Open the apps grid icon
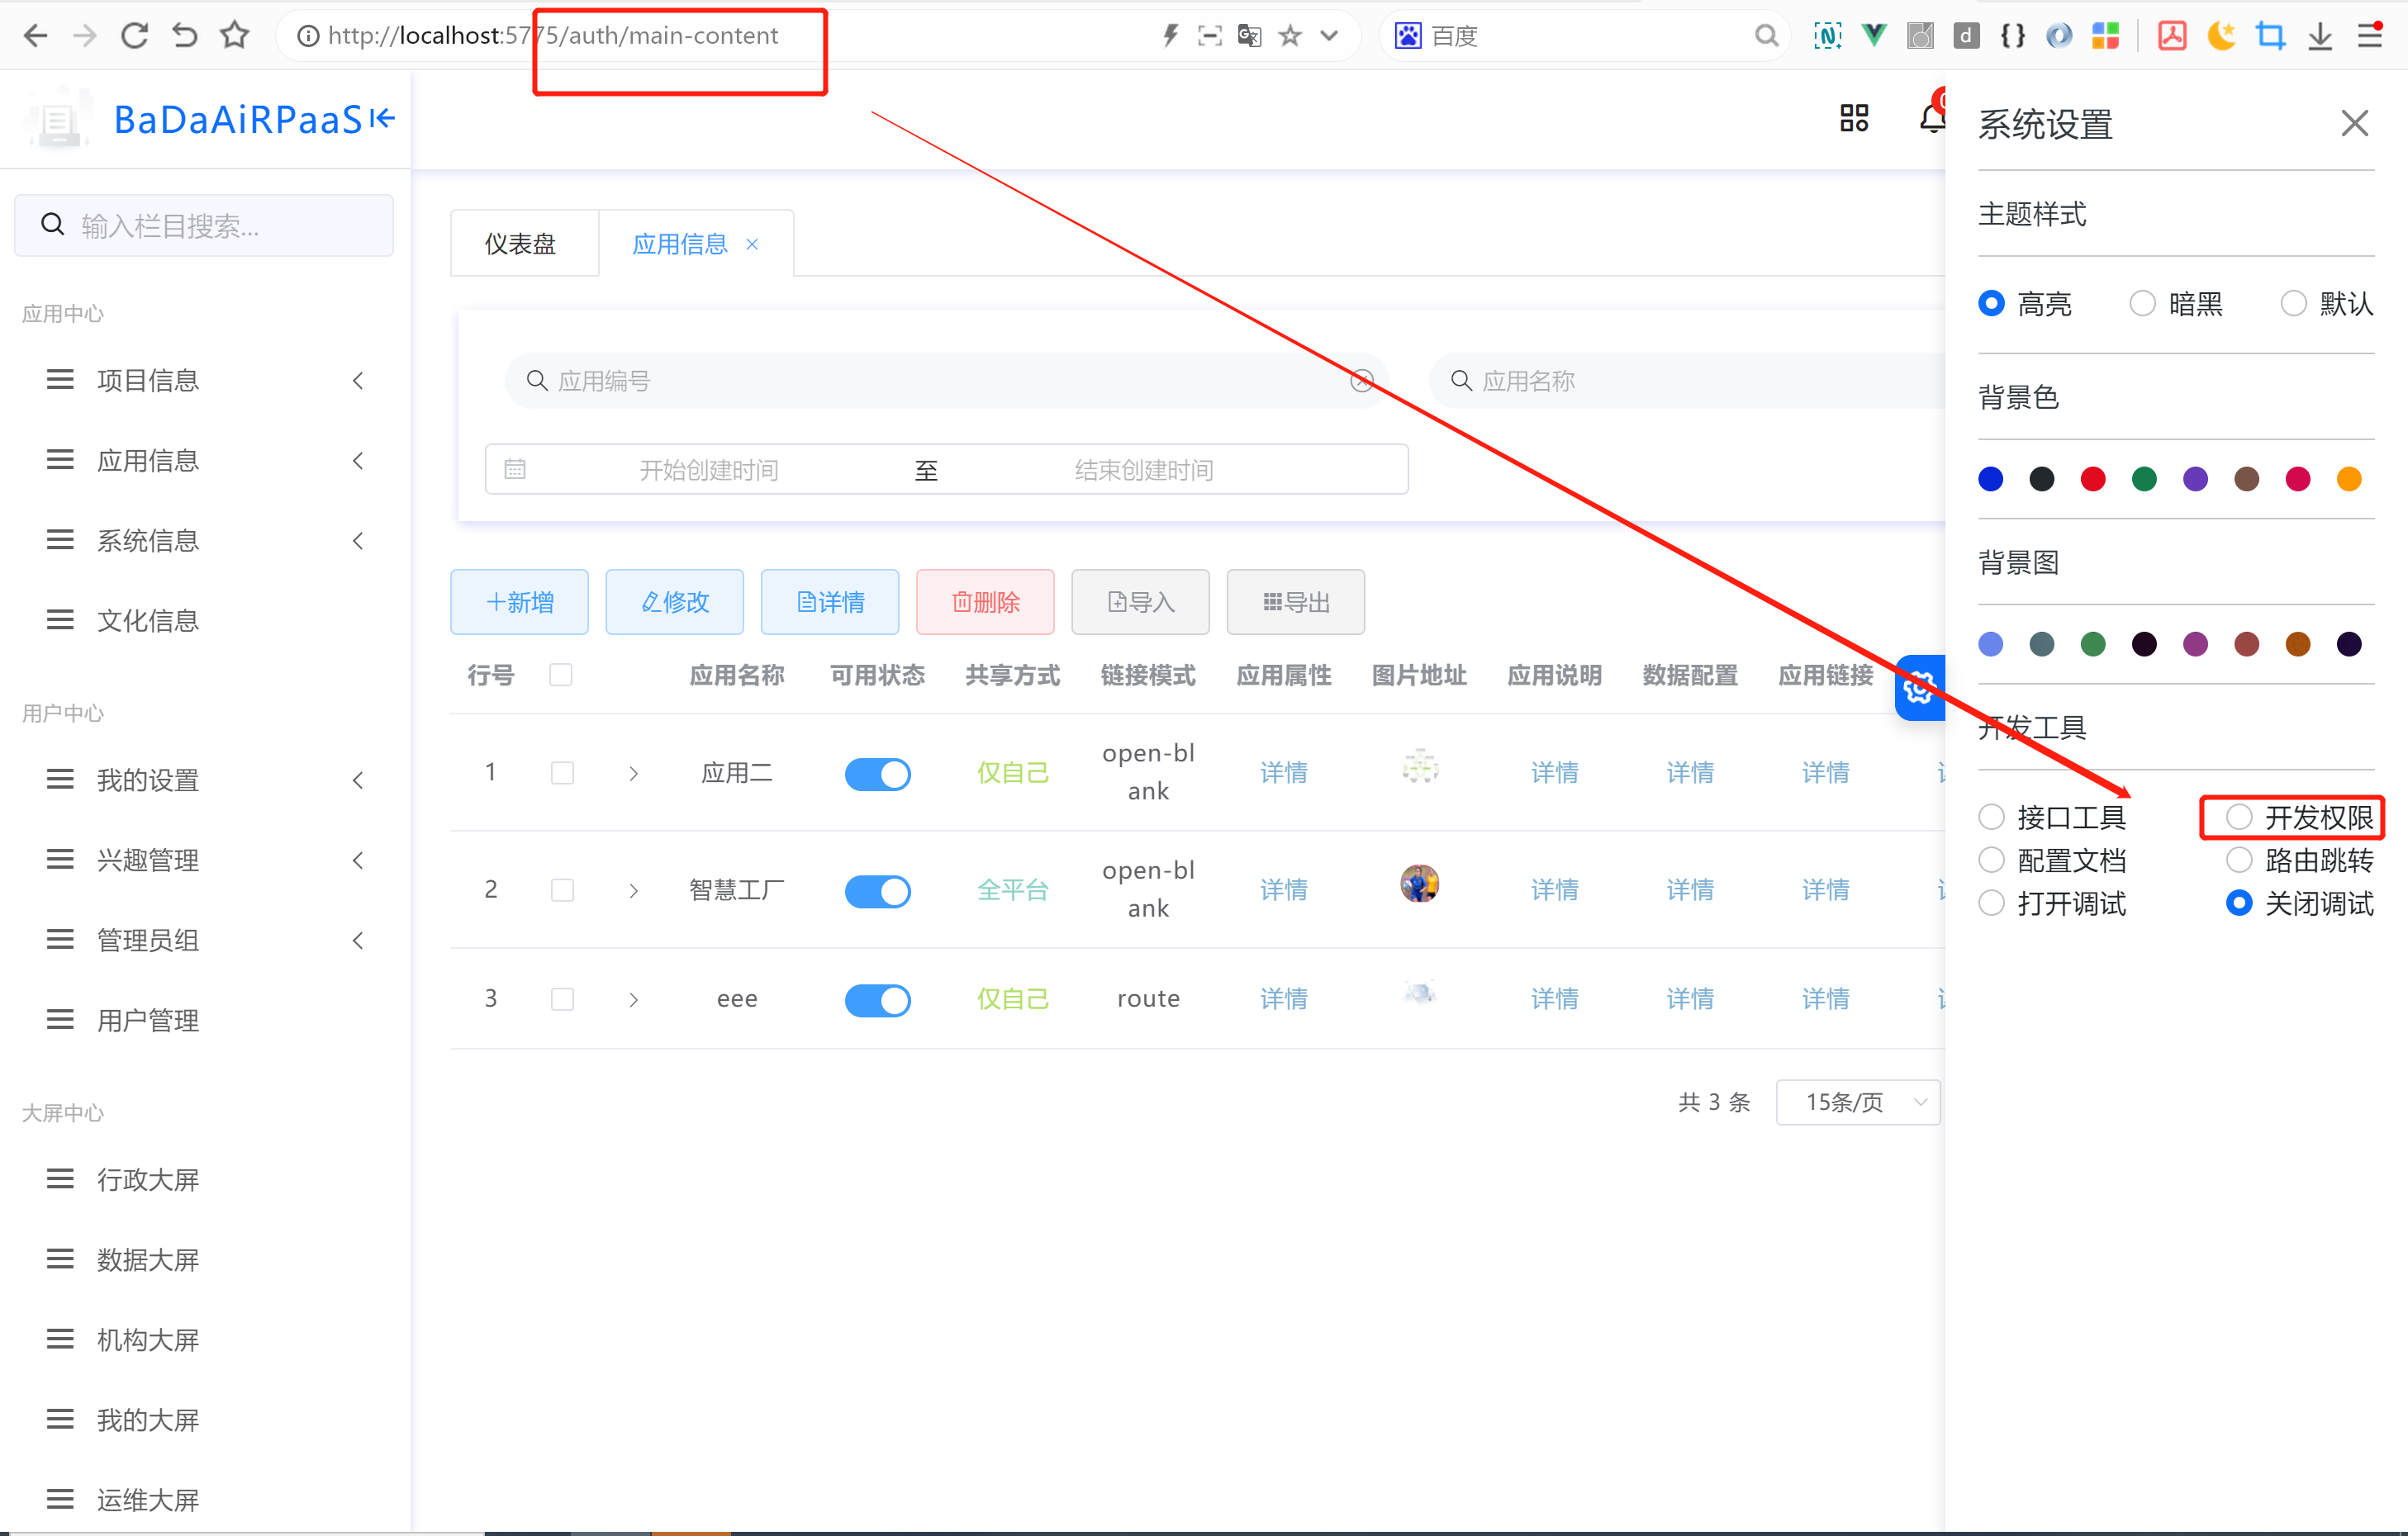2408x1536 pixels. pos(1854,118)
